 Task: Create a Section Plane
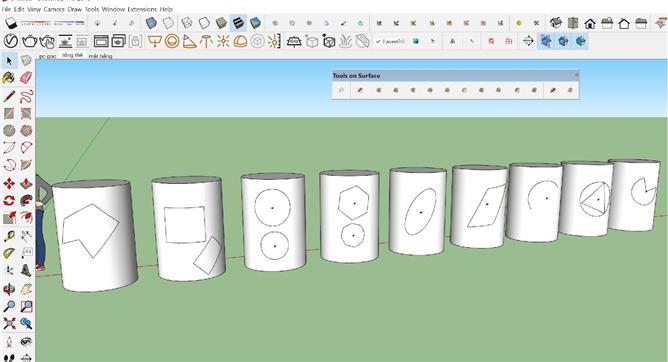tap(528, 41)
